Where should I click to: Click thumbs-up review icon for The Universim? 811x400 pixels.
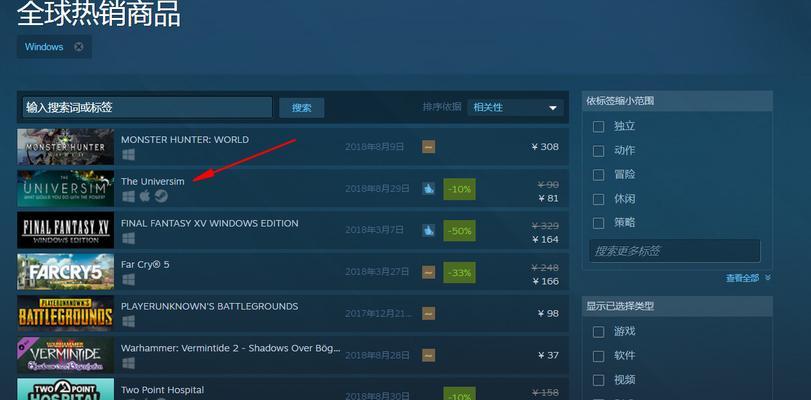click(428, 189)
